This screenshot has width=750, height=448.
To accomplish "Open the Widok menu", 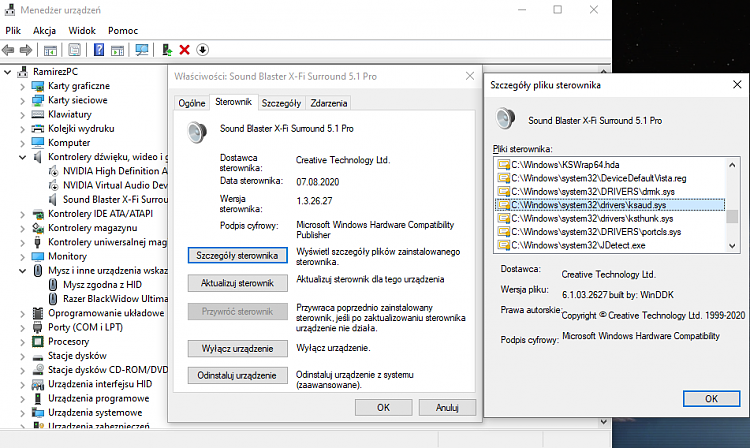I will [x=82, y=31].
